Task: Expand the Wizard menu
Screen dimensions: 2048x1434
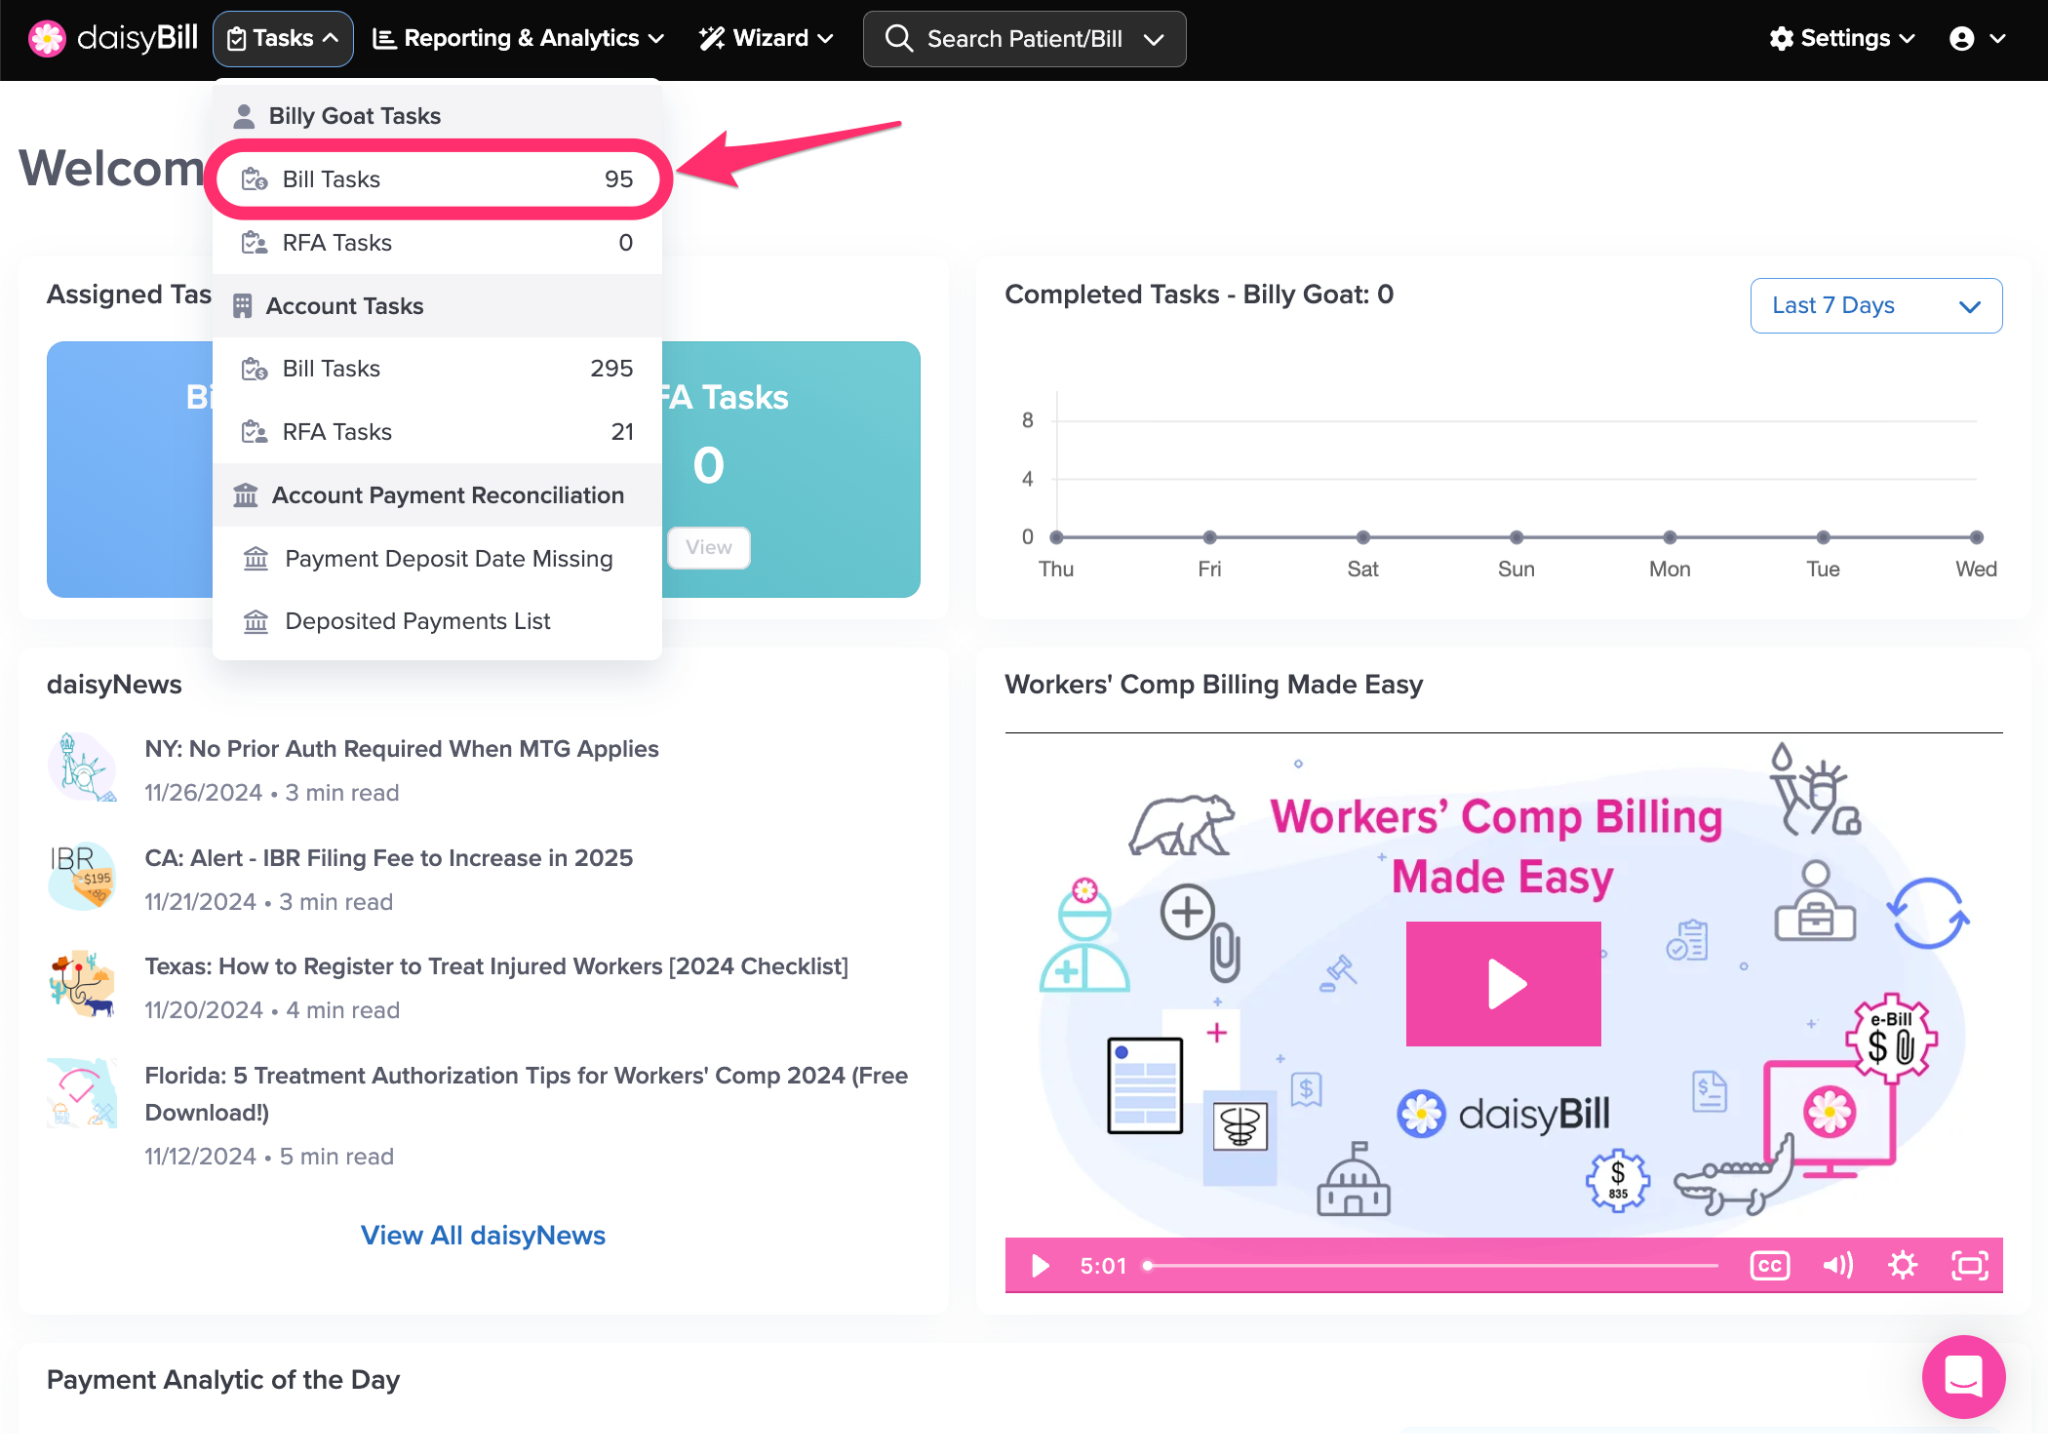Action: pos(766,38)
